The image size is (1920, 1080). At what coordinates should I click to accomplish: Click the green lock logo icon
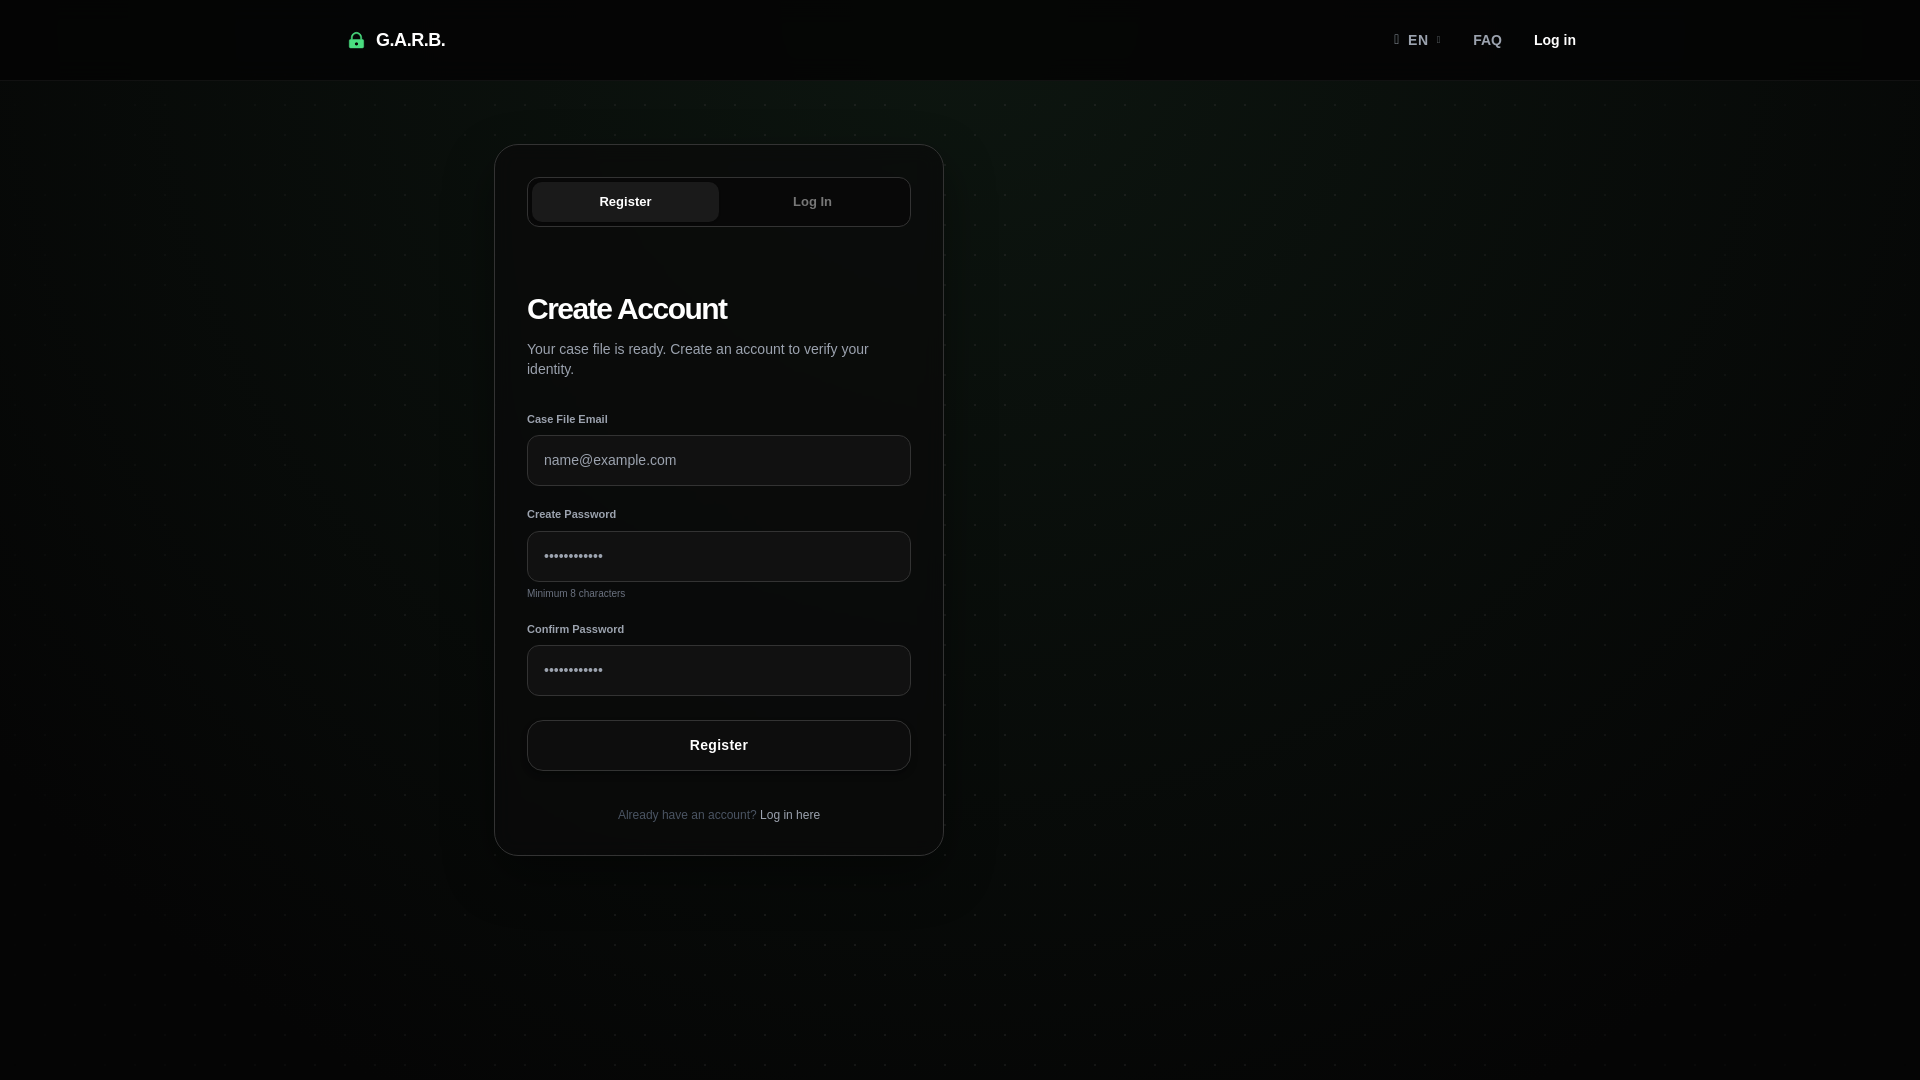[356, 40]
